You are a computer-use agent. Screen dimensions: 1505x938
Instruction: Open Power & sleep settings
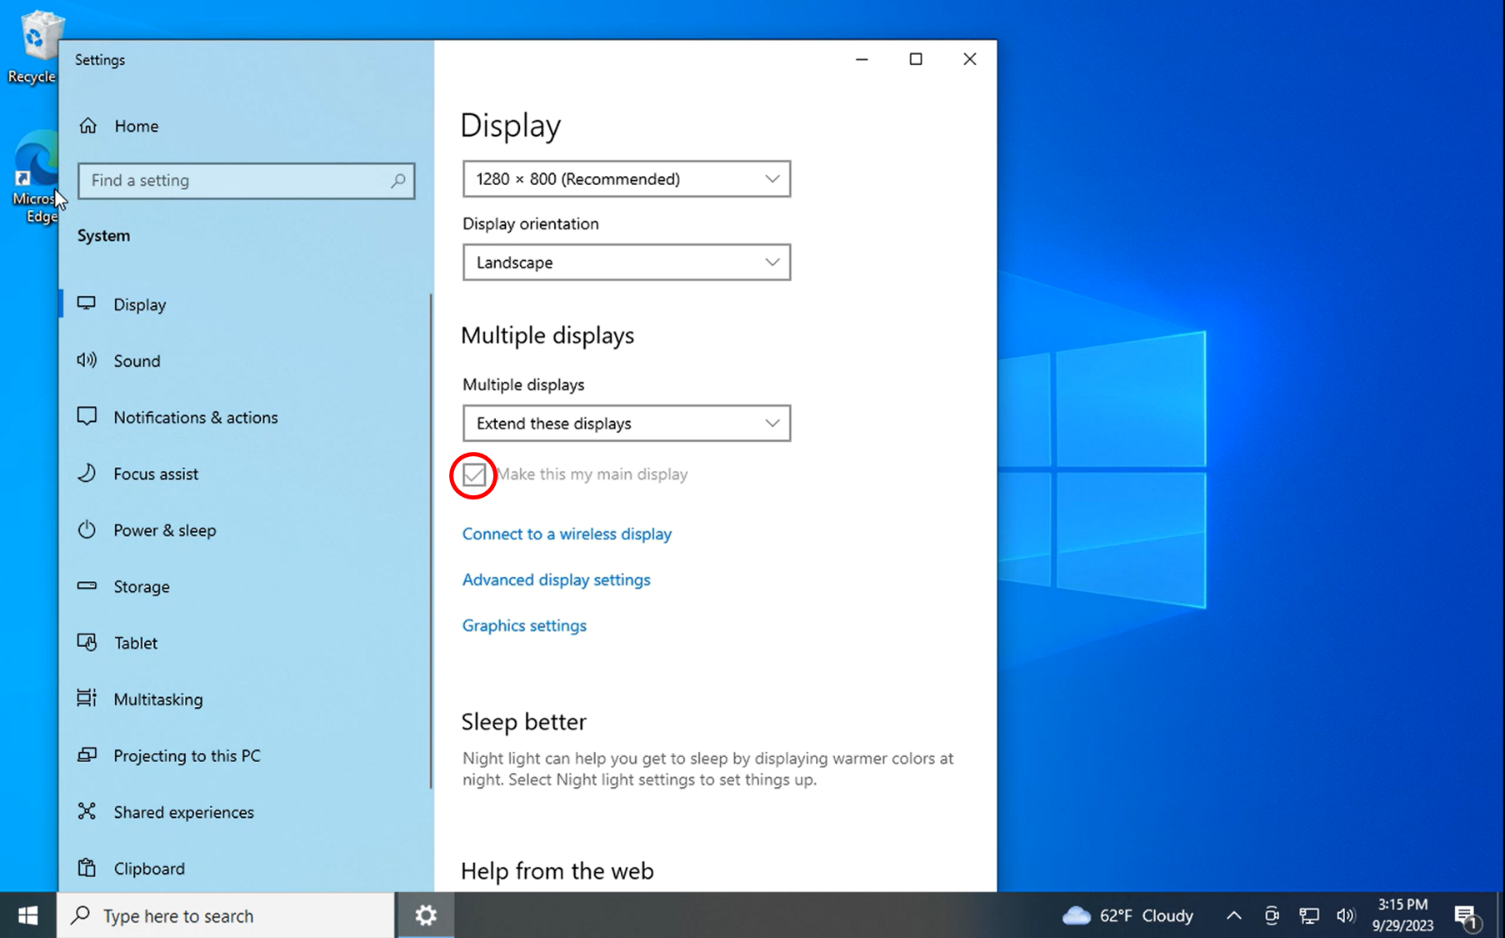pos(86,530)
